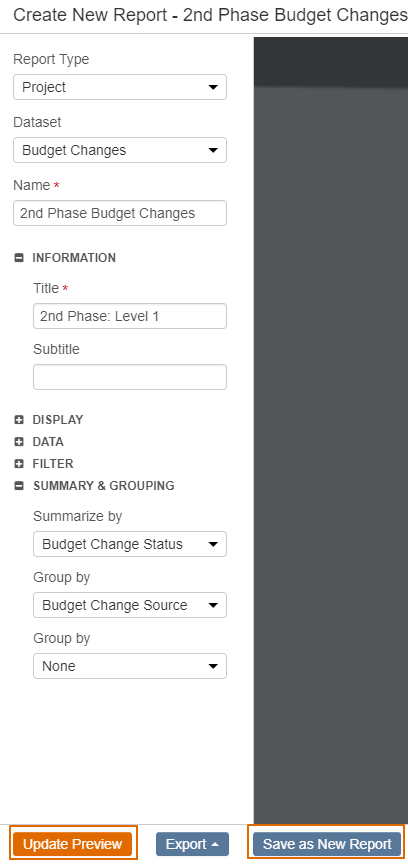
Task: Click the Dataset dropdown arrow
Action: click(213, 150)
